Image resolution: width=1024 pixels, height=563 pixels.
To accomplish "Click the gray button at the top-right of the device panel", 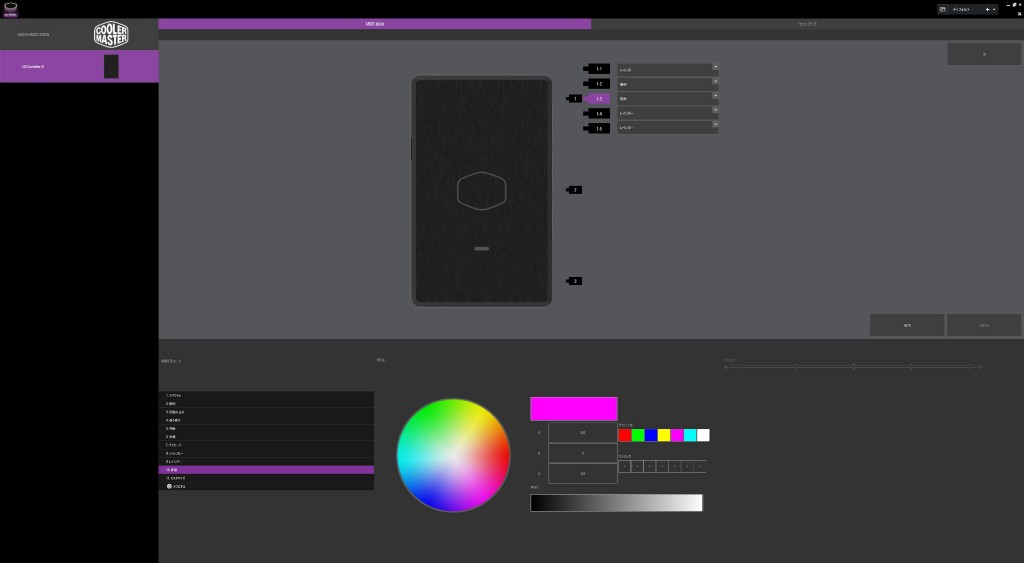I will [x=984, y=54].
